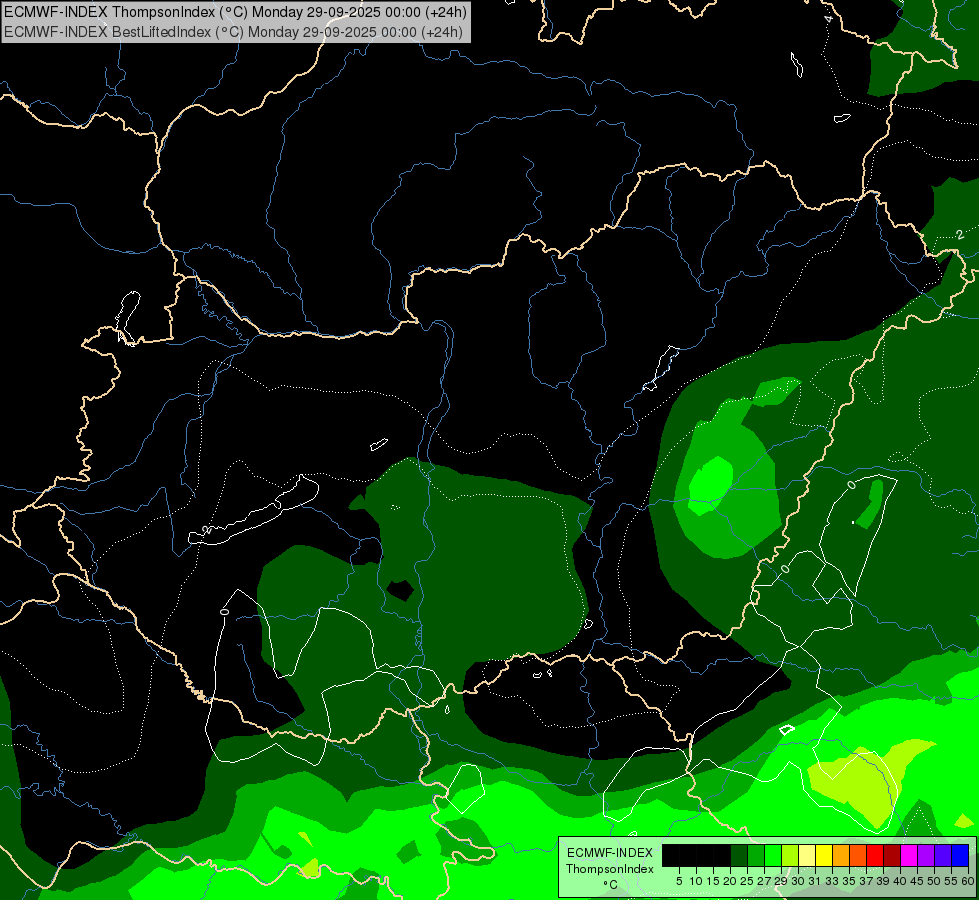Click the legend scale value 33
This screenshot has height=900, width=979.
pyautogui.click(x=832, y=881)
